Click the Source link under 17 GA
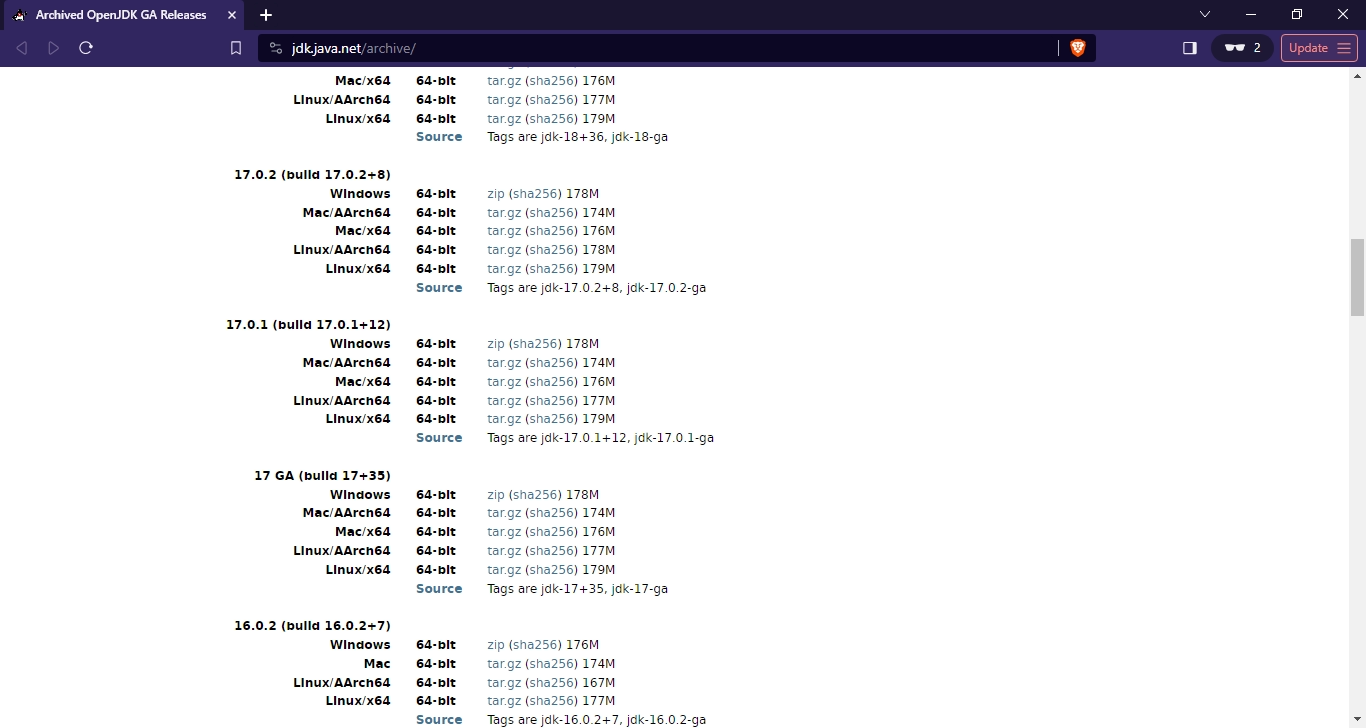This screenshot has width=1366, height=728. pos(439,589)
